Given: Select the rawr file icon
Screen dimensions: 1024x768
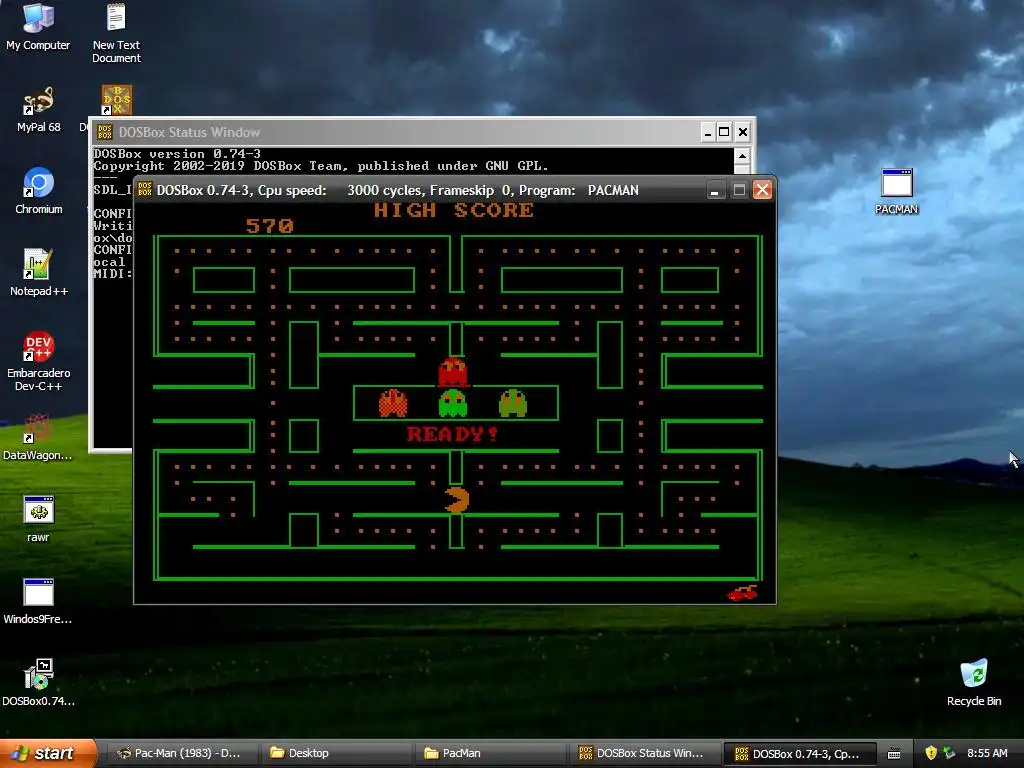Looking at the screenshot, I should [39, 519].
